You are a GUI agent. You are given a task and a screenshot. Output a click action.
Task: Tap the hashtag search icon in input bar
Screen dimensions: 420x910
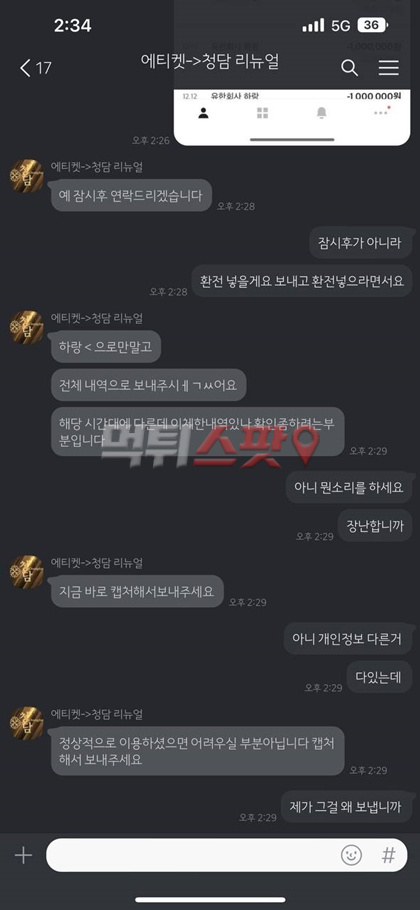tap(388, 855)
